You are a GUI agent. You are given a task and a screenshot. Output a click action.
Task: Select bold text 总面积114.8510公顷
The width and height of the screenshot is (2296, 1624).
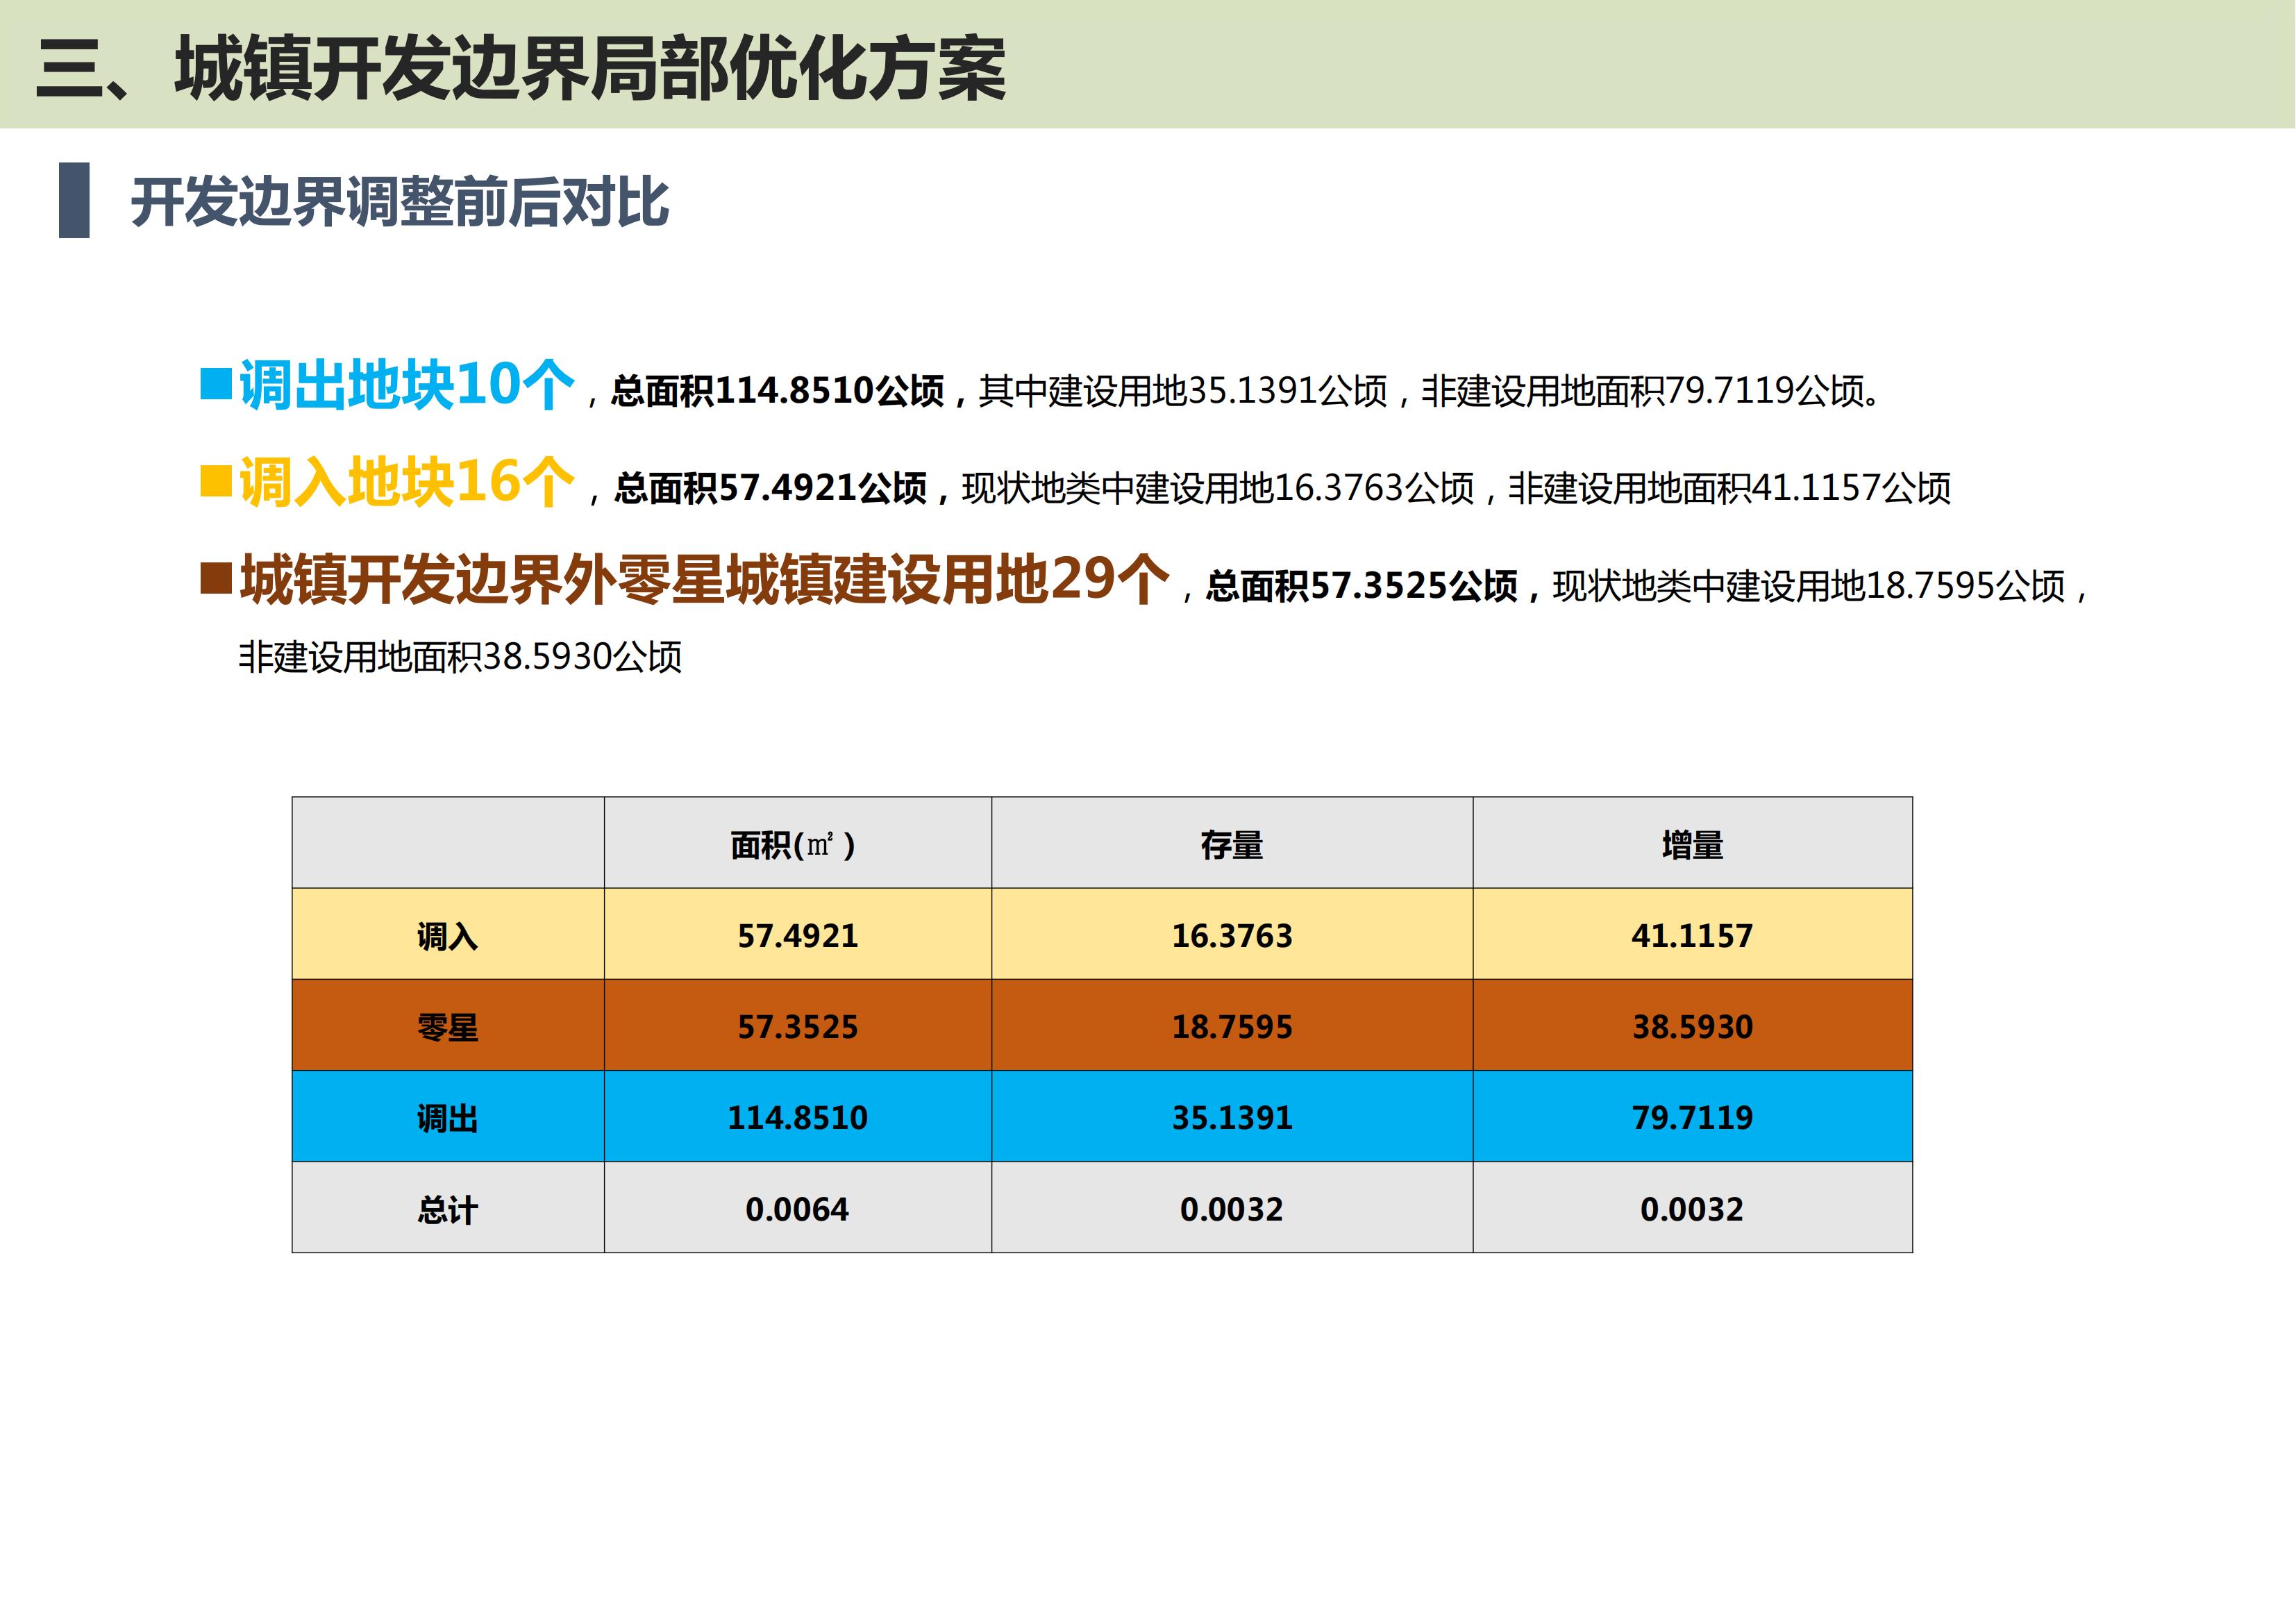[x=777, y=391]
